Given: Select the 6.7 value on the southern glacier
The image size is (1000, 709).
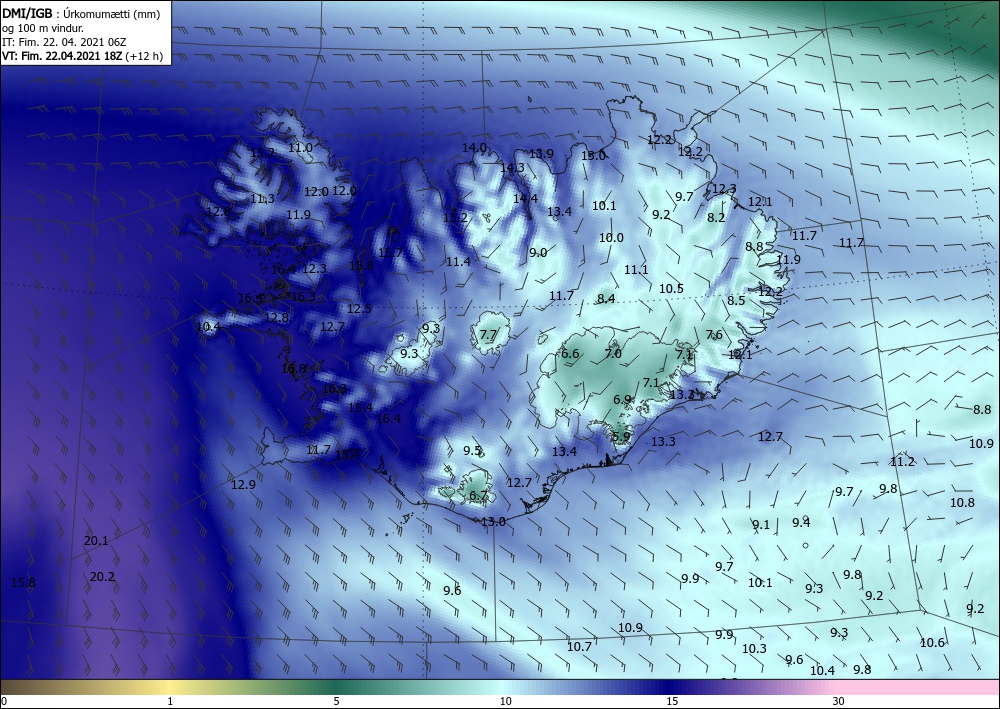Looking at the screenshot, I should coord(478,496).
